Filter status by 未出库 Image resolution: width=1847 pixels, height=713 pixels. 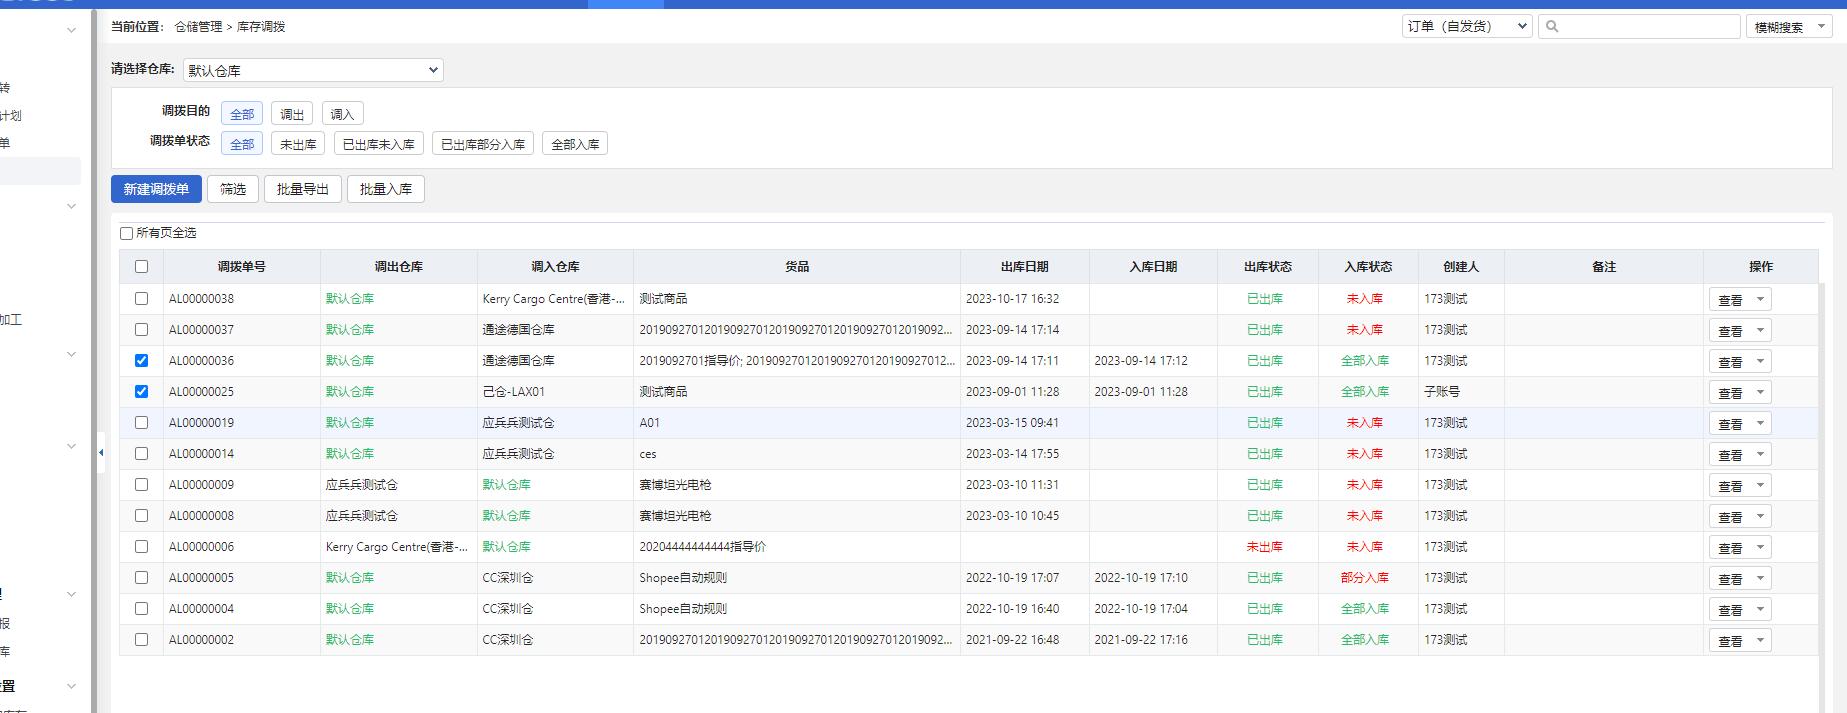tap(298, 144)
